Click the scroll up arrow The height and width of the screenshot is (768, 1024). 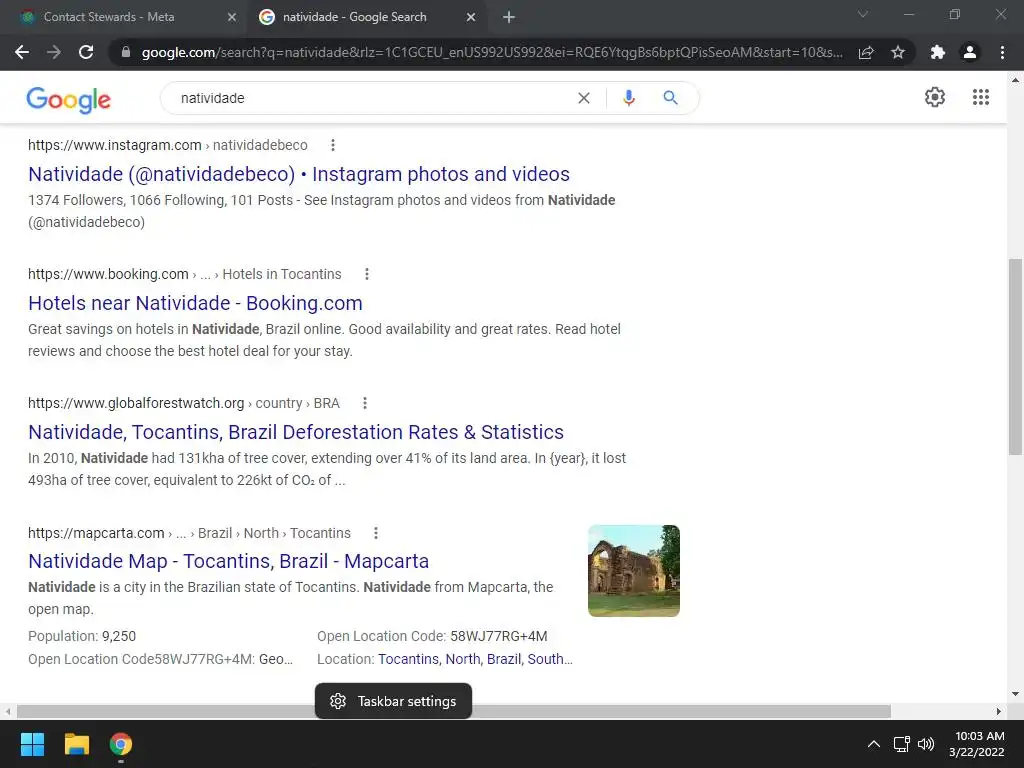point(1016,80)
